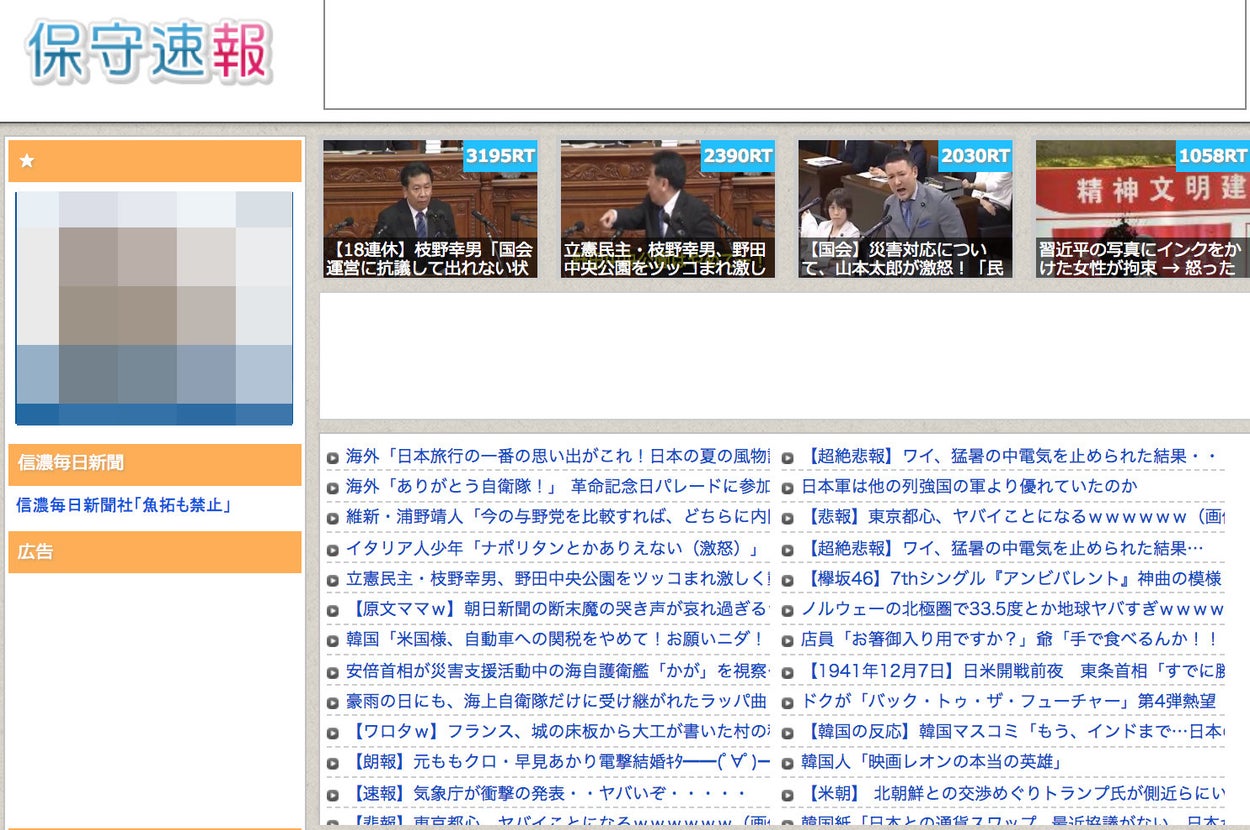Viewport: 1250px width, 830px height.
Task: Select the 広告 sidebar section header
Action: (154, 551)
